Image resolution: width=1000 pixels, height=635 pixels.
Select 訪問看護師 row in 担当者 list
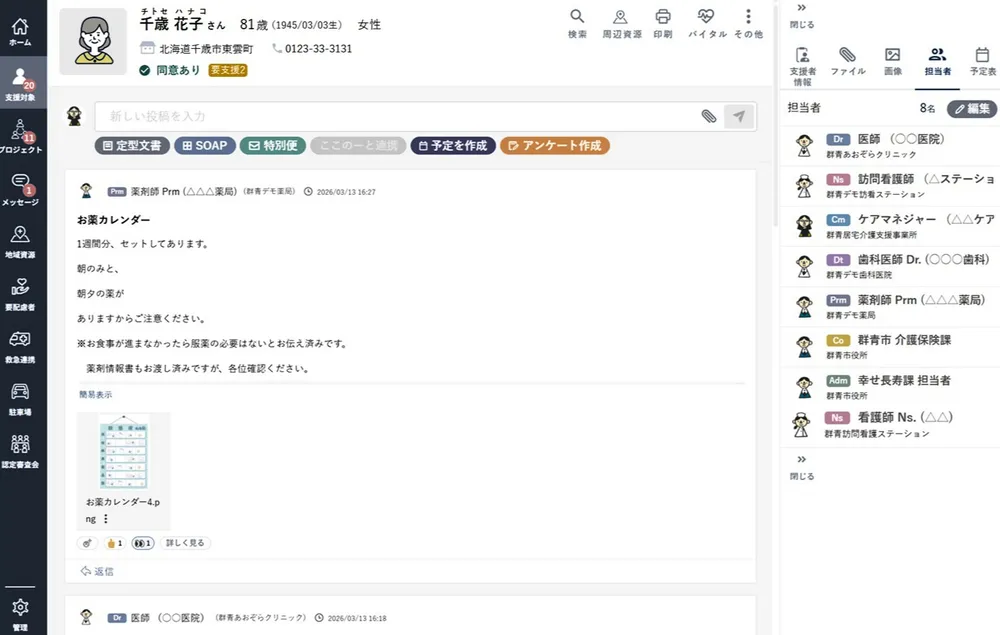coord(891,186)
